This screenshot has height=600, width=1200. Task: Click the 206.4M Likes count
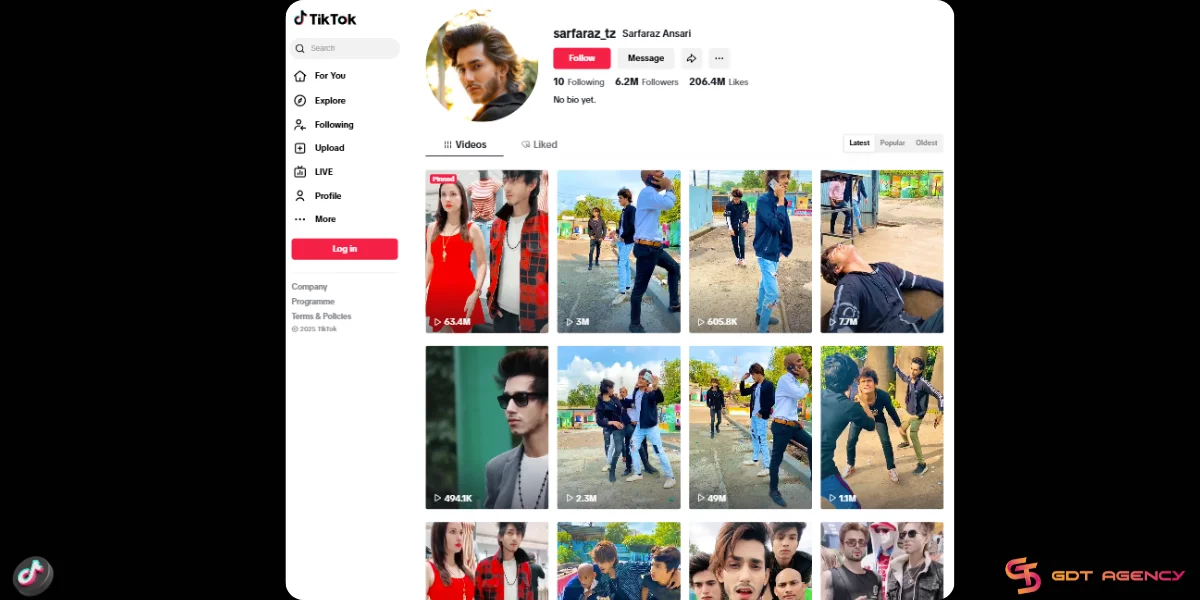(x=719, y=82)
